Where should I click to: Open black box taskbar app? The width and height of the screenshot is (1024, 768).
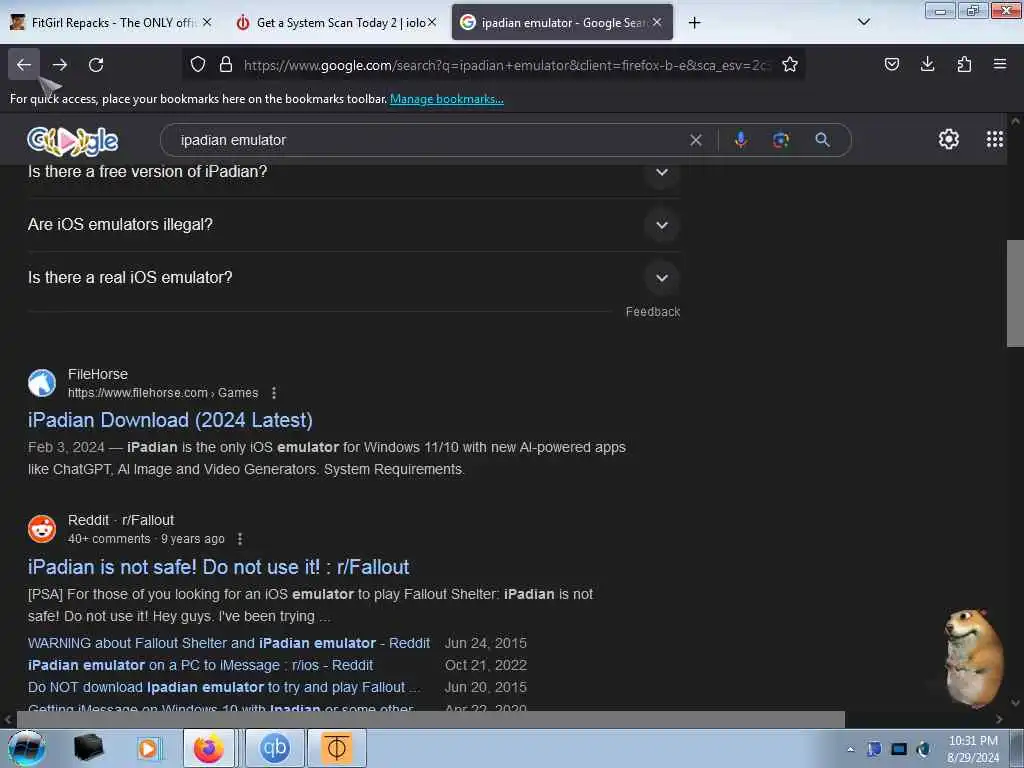[x=88, y=748]
